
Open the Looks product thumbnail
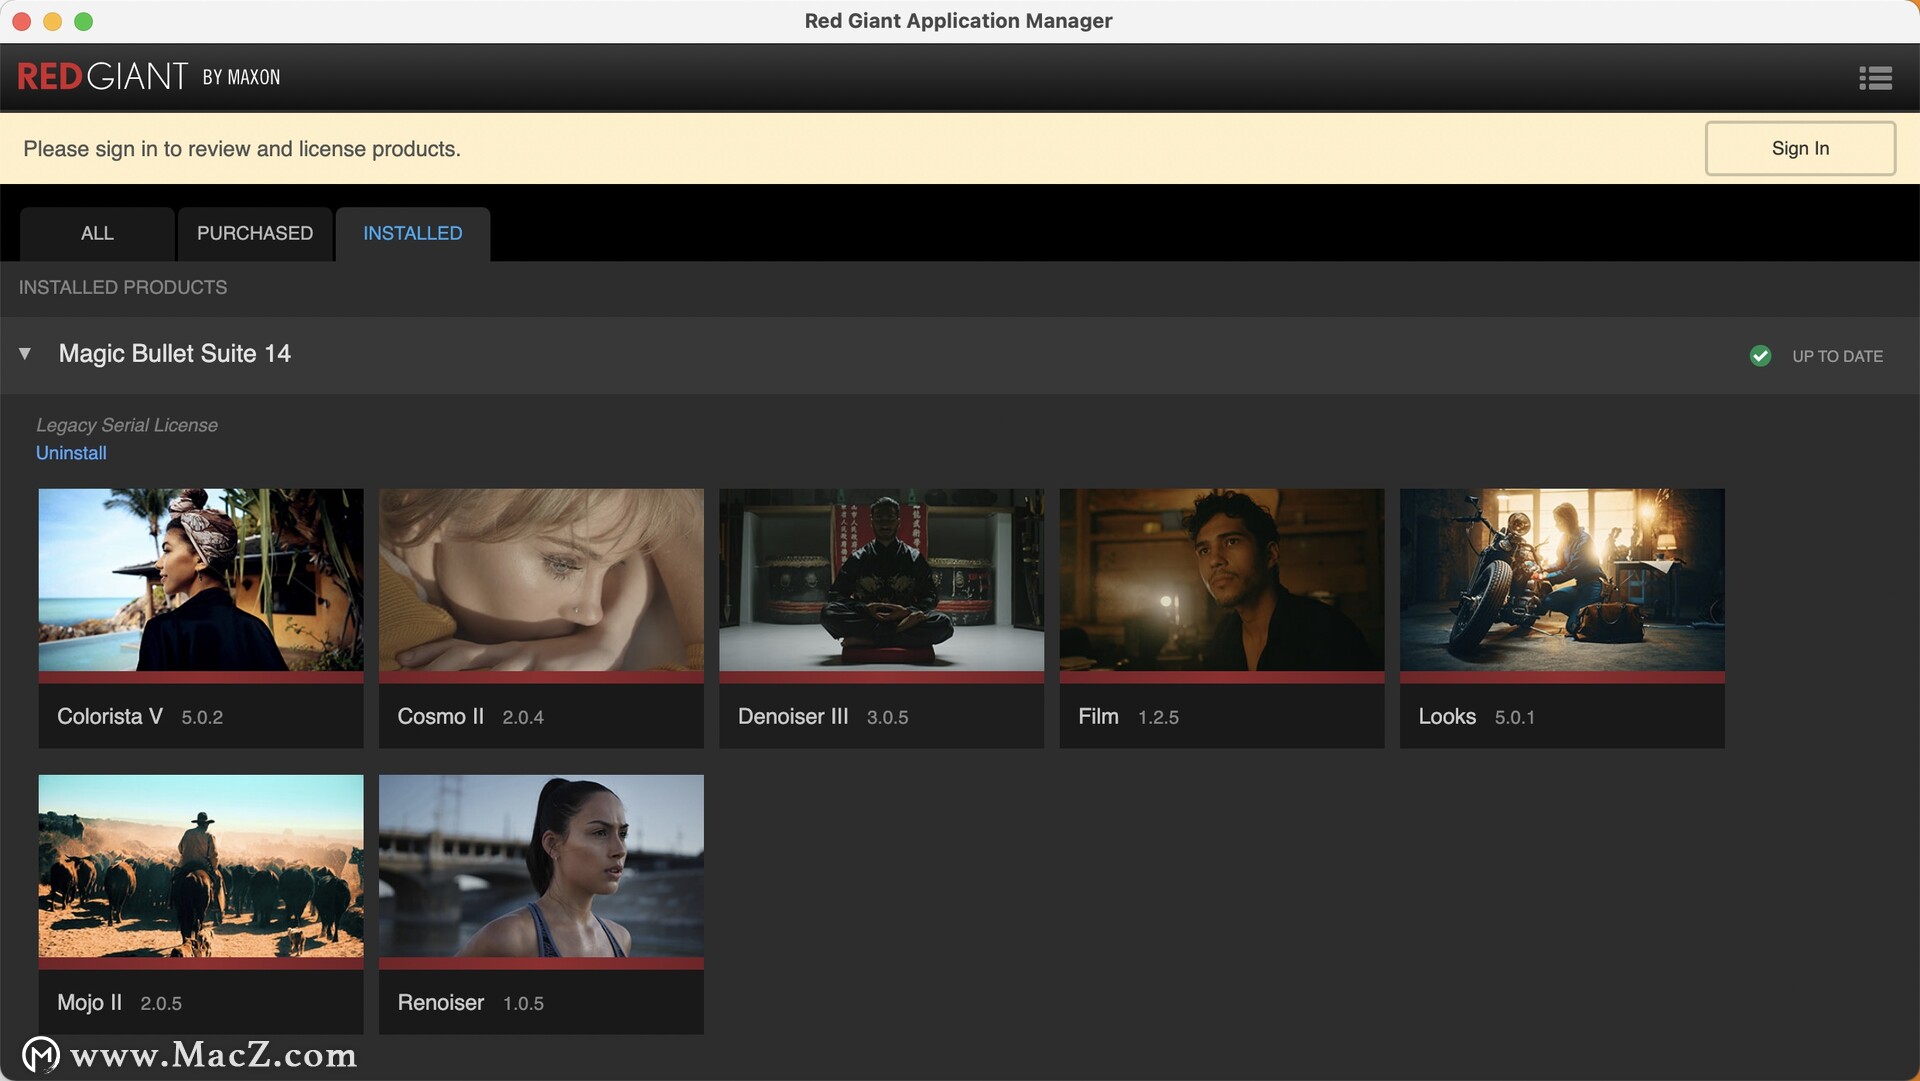pos(1562,580)
